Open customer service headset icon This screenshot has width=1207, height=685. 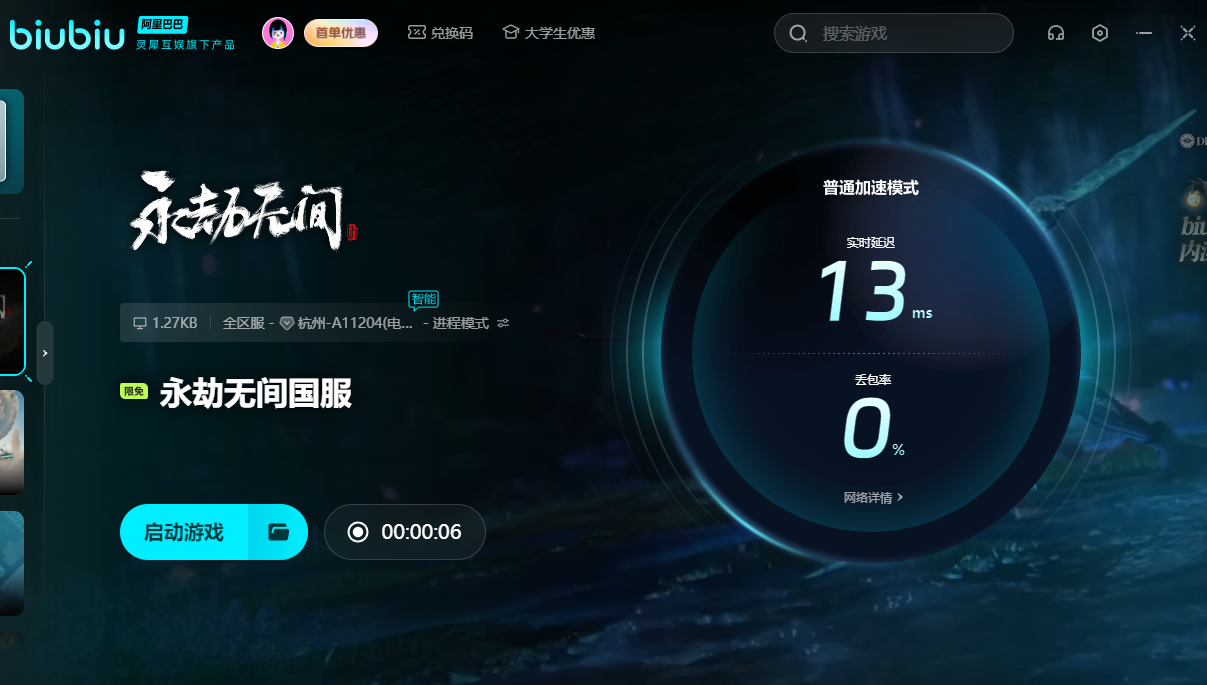coord(1055,33)
